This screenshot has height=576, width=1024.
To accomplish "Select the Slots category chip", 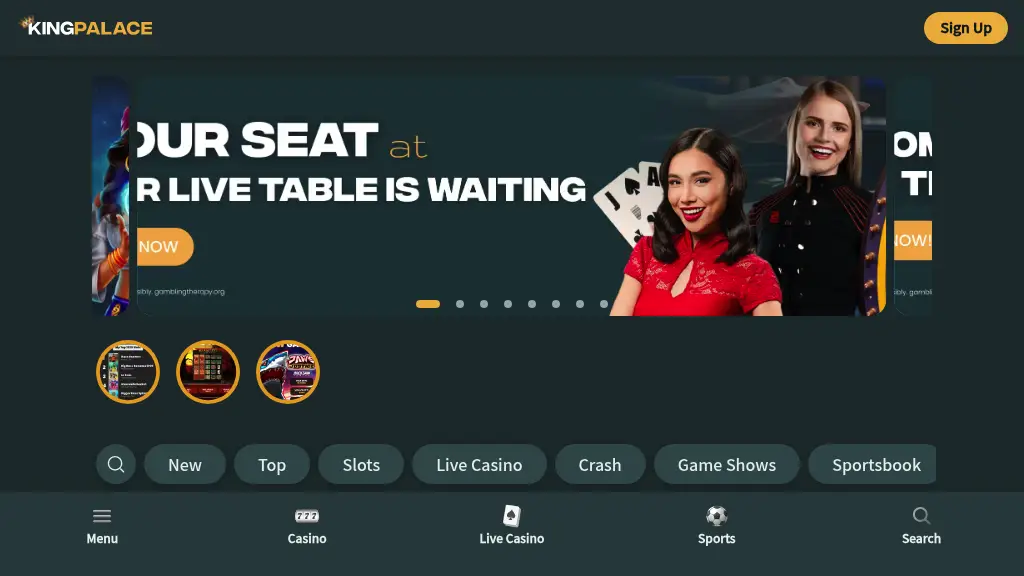I will pyautogui.click(x=361, y=464).
